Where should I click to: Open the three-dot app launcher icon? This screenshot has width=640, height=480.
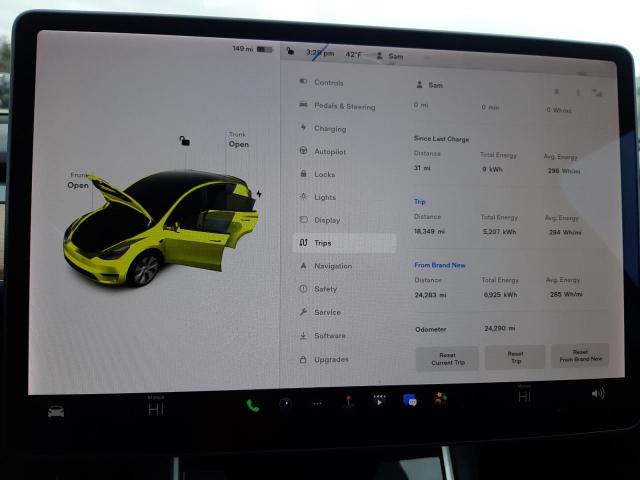click(x=317, y=404)
